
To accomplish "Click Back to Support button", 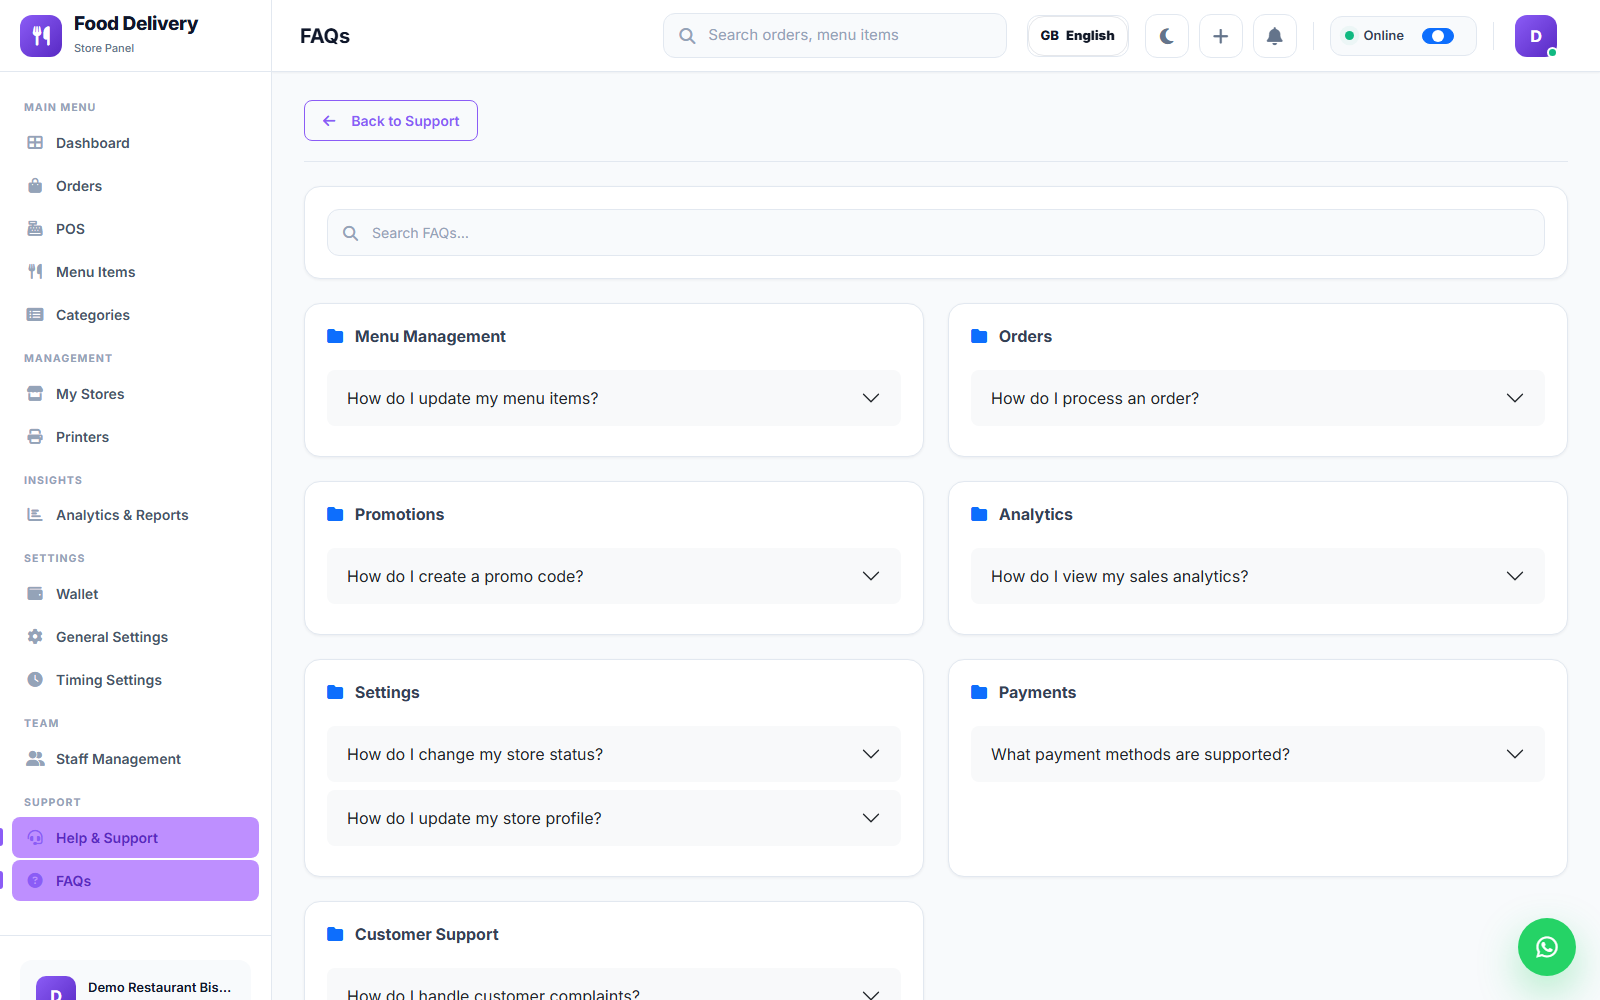I will 391,121.
